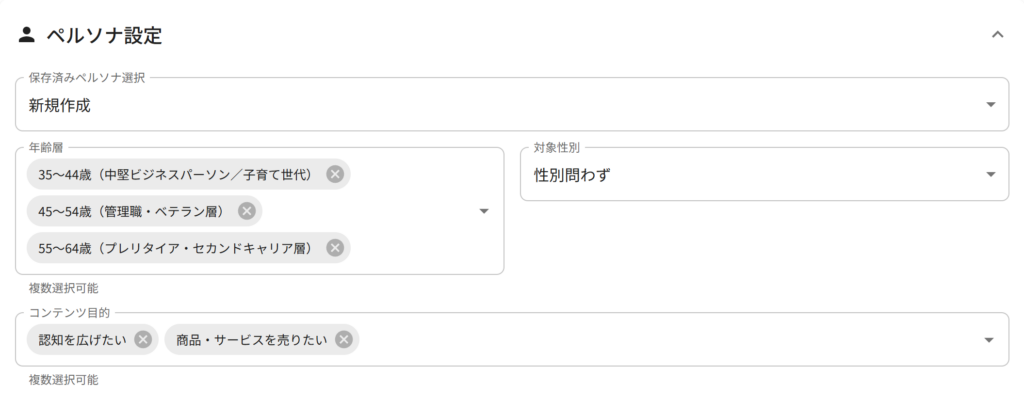Click the 35〜44歳 中堅ビジネスパーソン chip label
Image resolution: width=1024 pixels, height=399 pixels.
[177, 174]
